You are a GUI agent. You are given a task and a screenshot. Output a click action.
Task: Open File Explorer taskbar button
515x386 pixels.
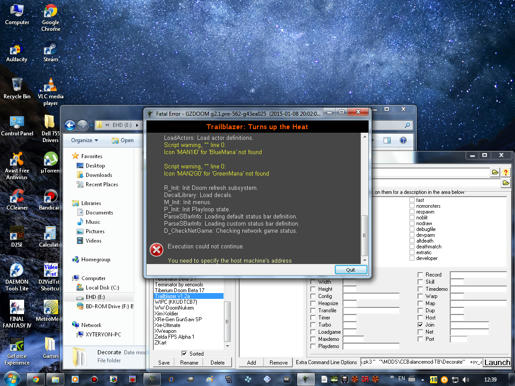tap(55, 379)
